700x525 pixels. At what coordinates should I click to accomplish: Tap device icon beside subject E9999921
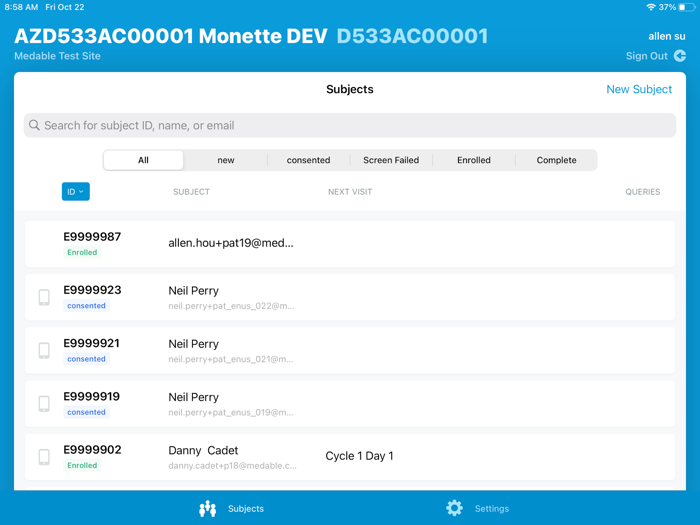(x=44, y=350)
